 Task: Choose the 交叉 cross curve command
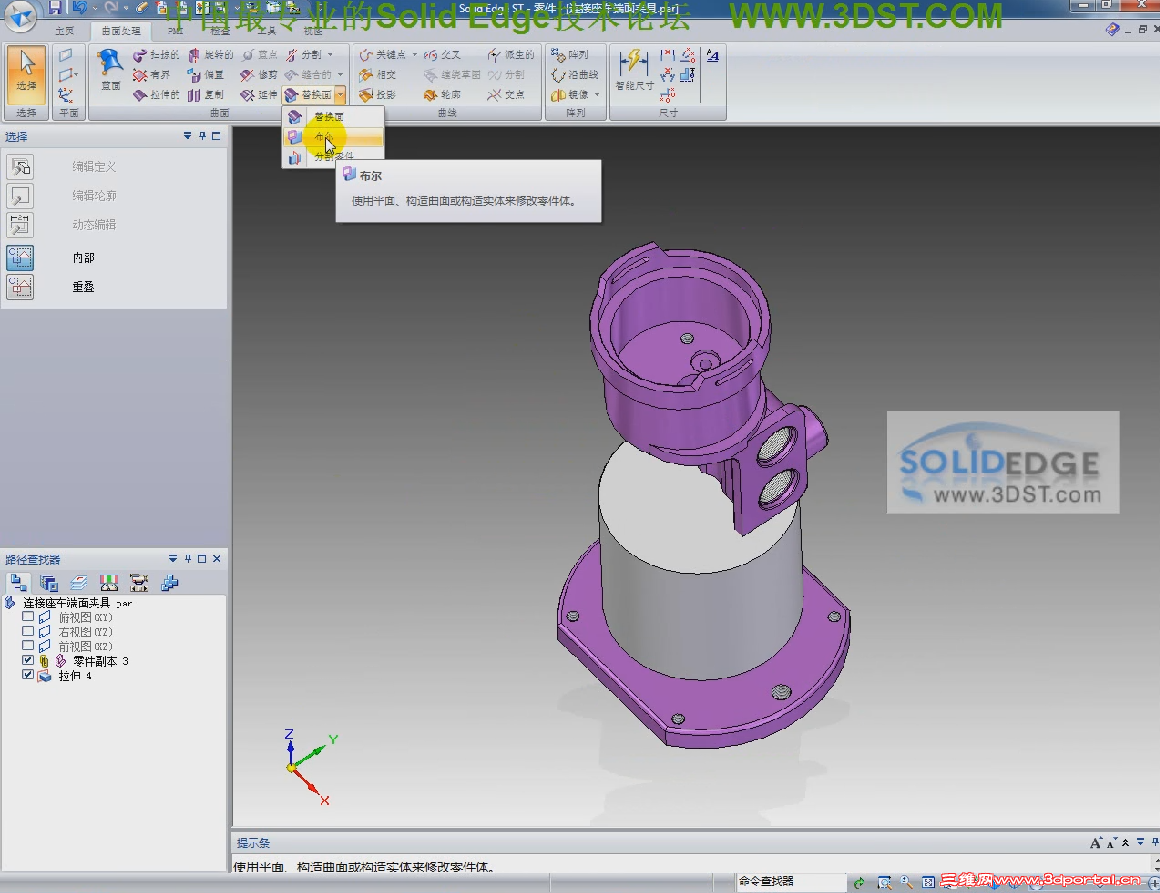pyautogui.click(x=442, y=55)
